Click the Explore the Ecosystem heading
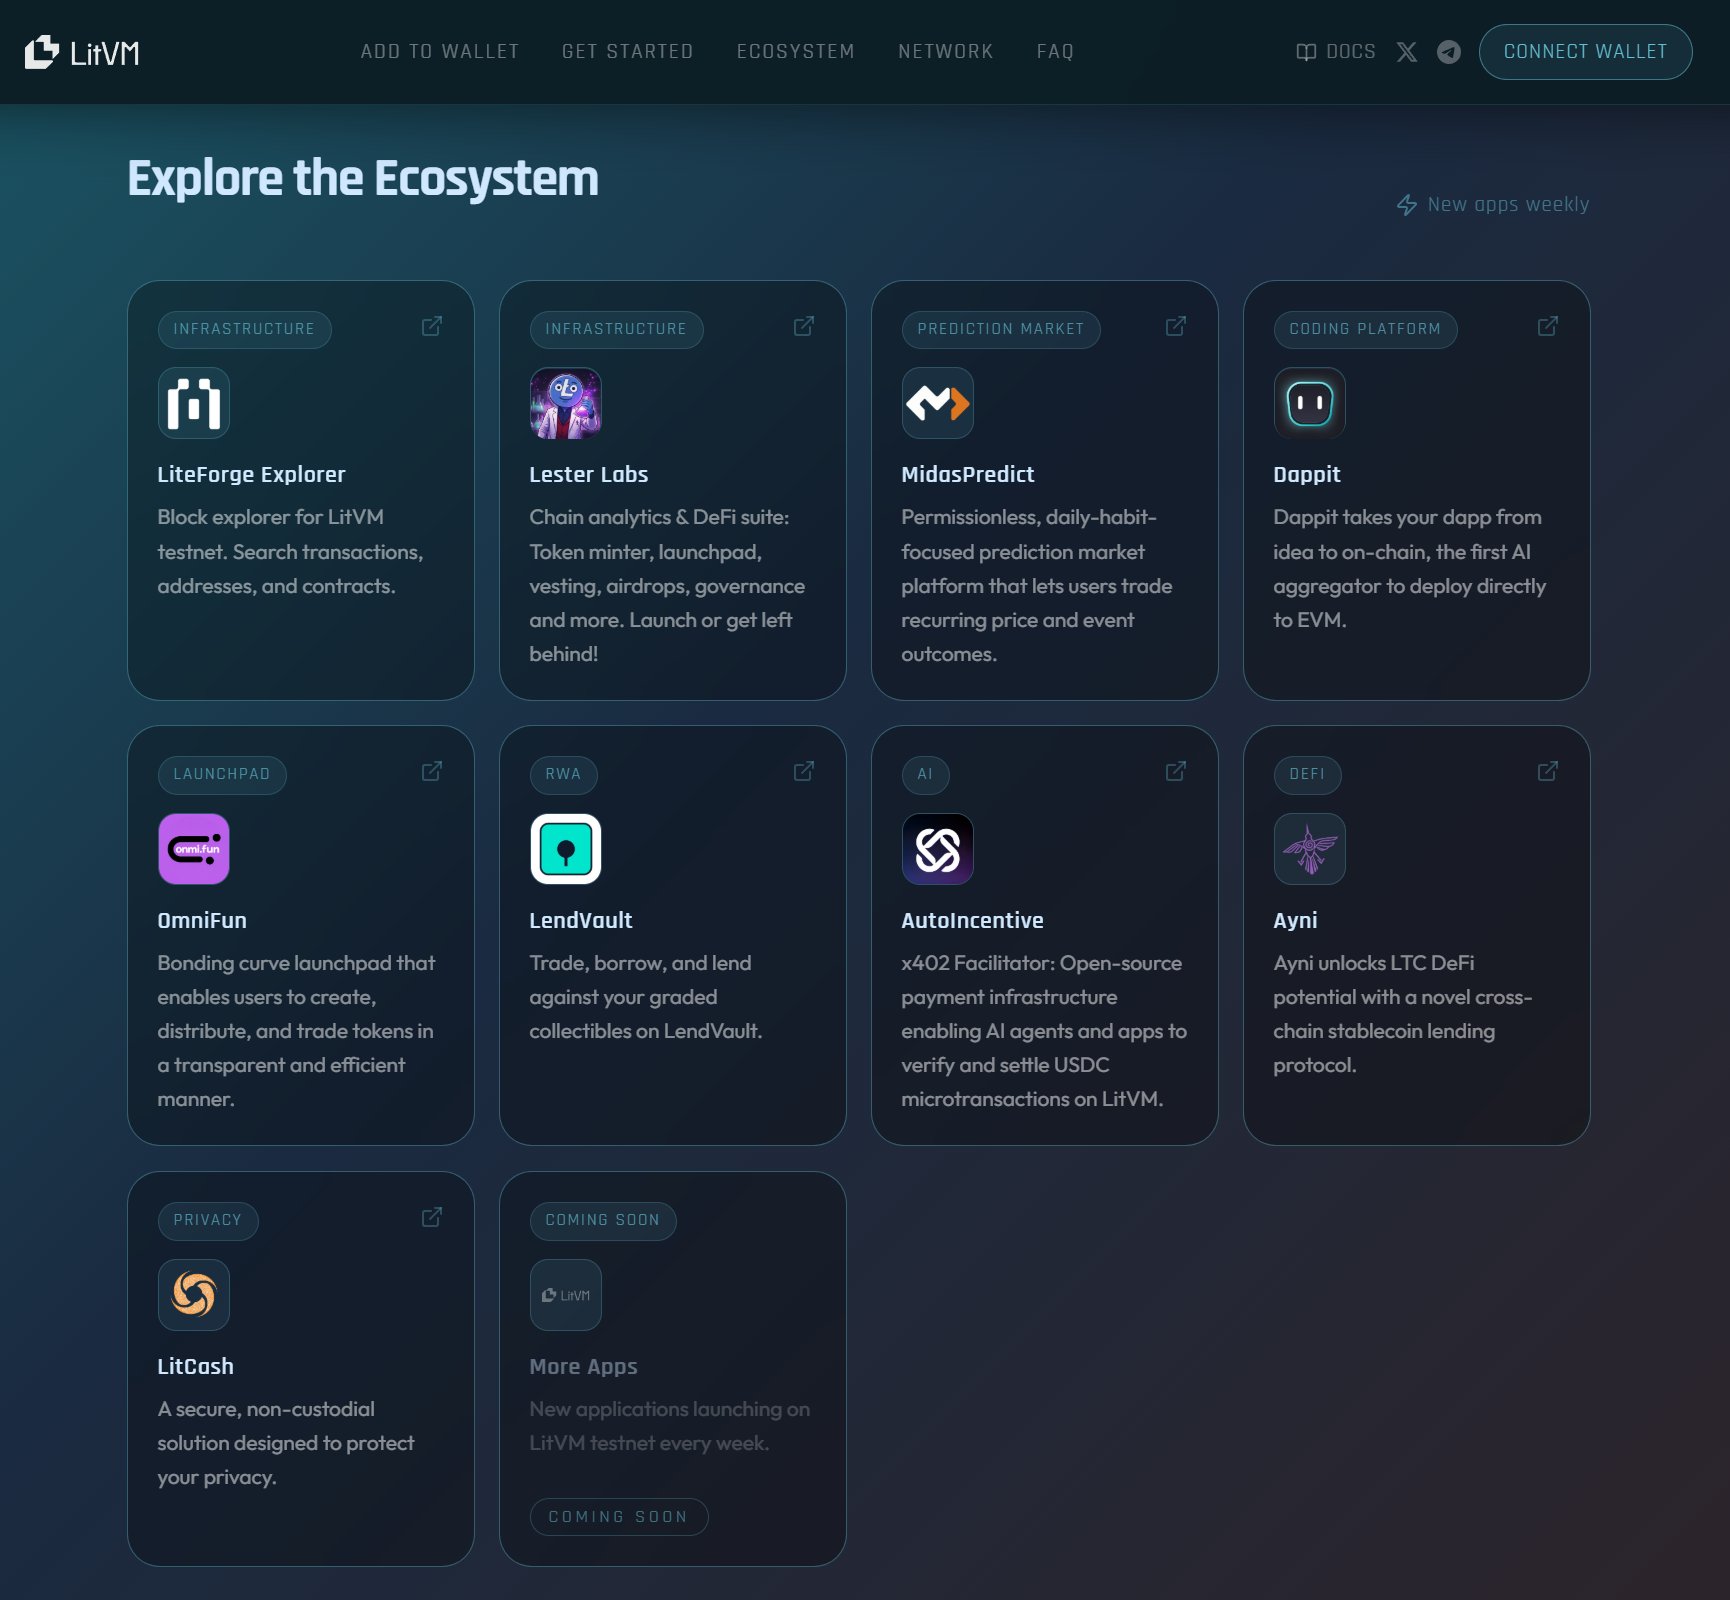This screenshot has width=1730, height=1600. (363, 179)
